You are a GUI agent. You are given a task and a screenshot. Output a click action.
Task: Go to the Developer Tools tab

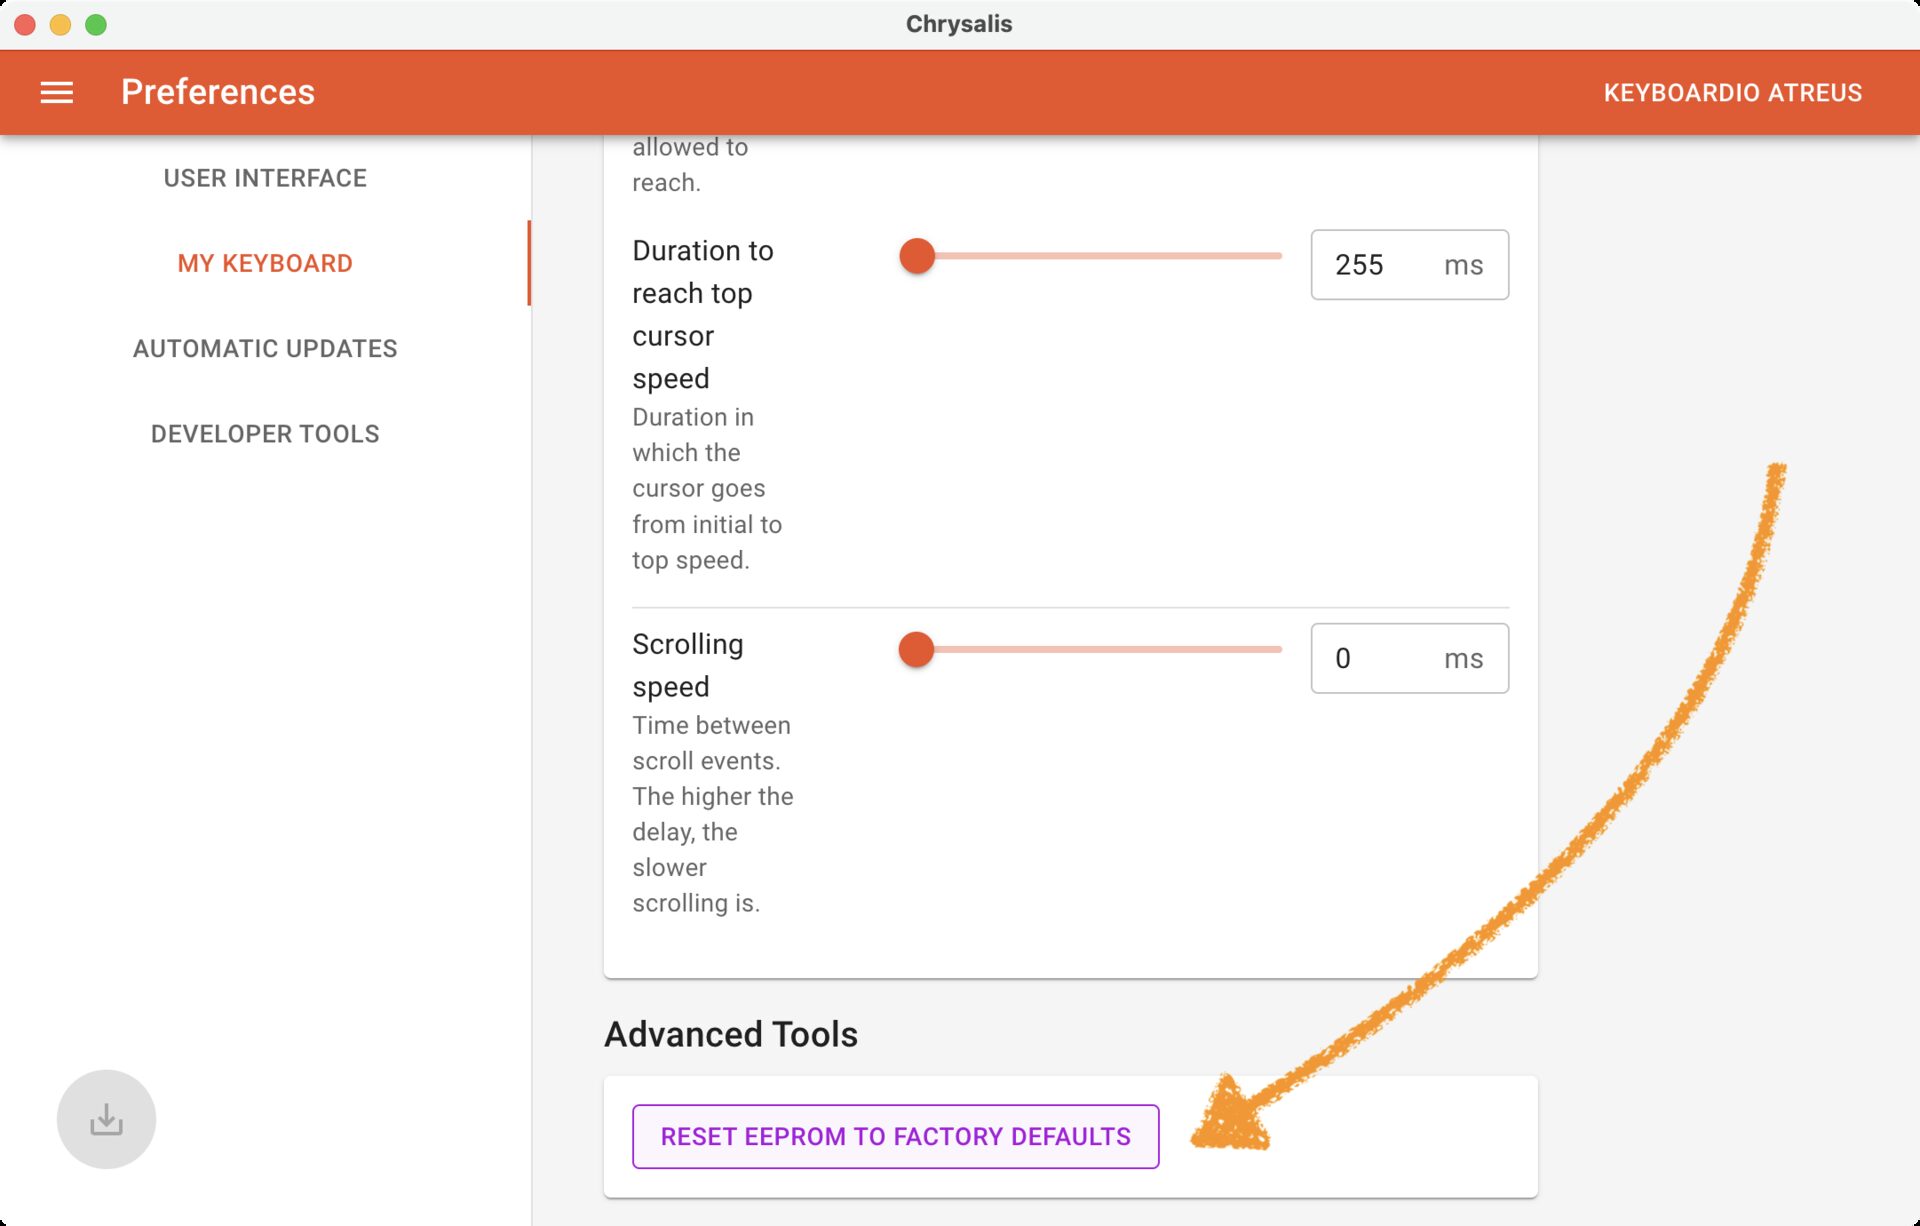265,433
